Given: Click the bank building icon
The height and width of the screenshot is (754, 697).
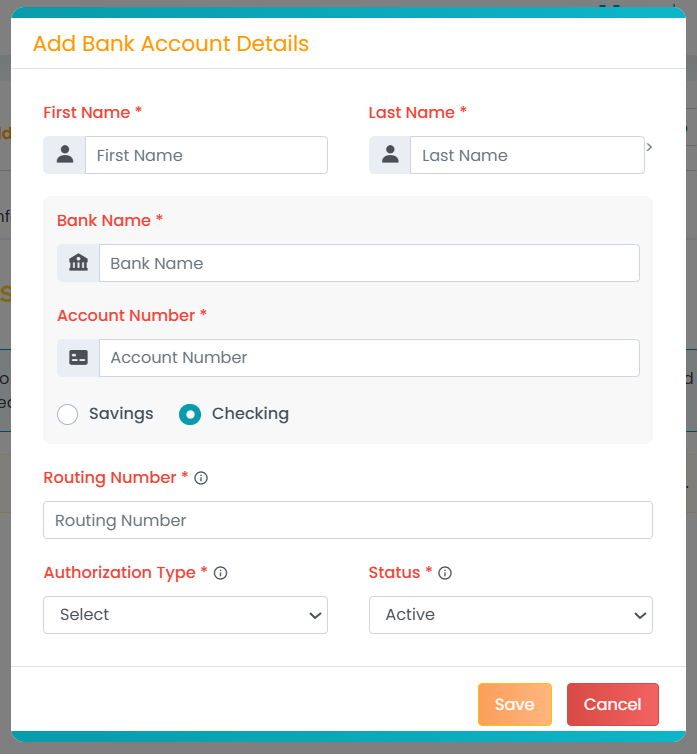Looking at the screenshot, I should point(78,263).
